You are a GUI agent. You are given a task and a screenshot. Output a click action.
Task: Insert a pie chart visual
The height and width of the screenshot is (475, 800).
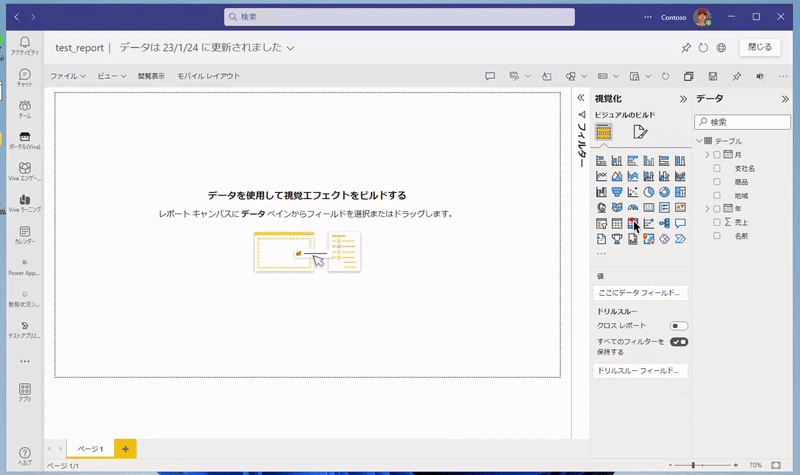click(648, 192)
